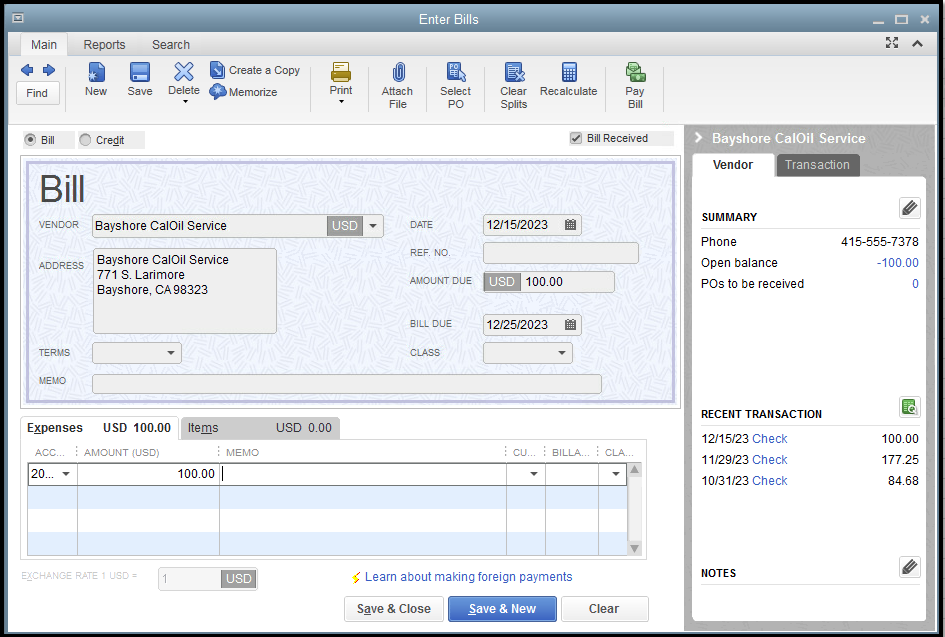
Task: Open the Delete dropdown arrow
Action: tap(185, 102)
